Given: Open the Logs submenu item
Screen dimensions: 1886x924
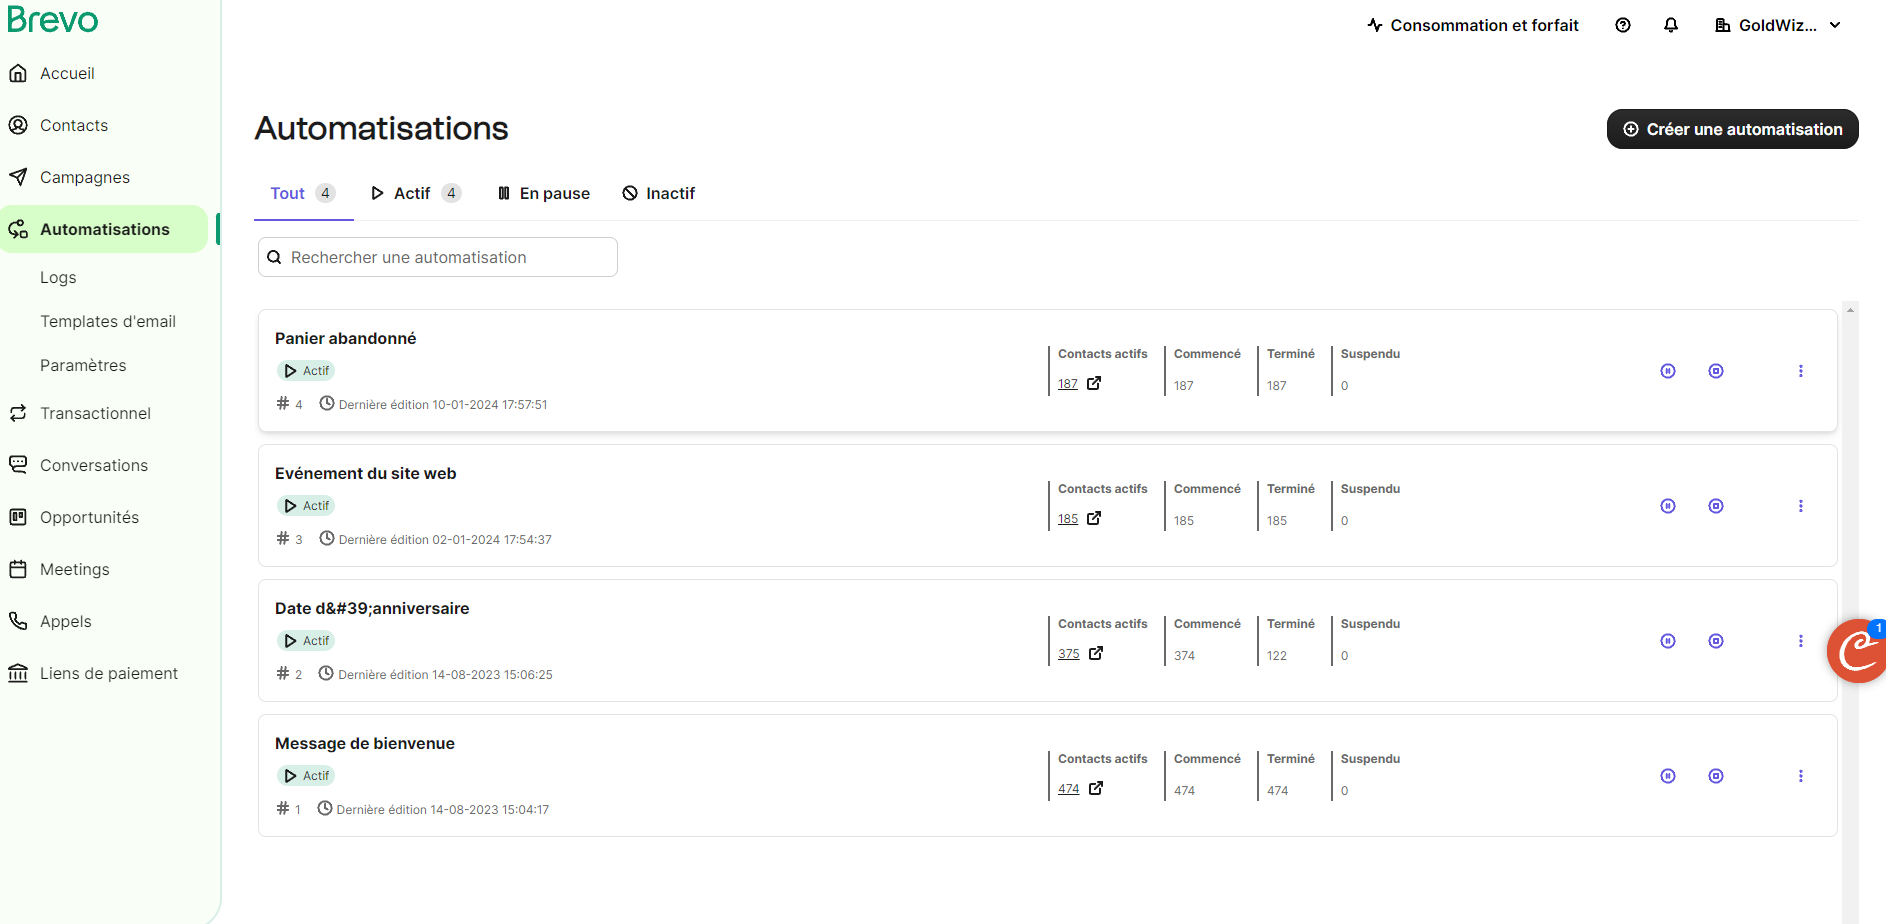Looking at the screenshot, I should click(58, 277).
